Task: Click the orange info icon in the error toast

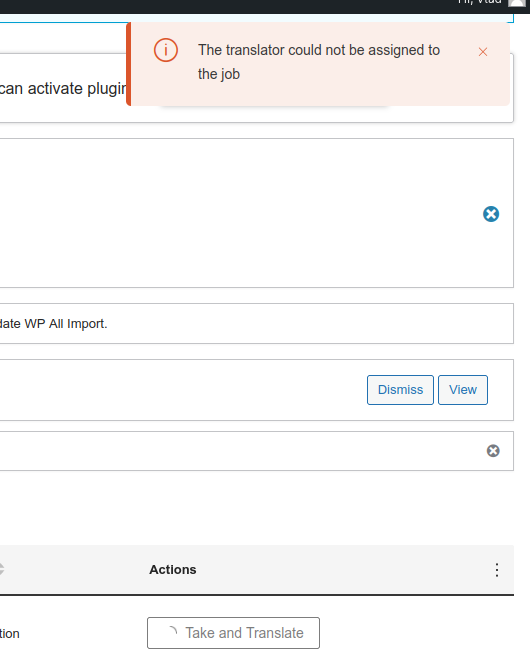Action: (166, 50)
